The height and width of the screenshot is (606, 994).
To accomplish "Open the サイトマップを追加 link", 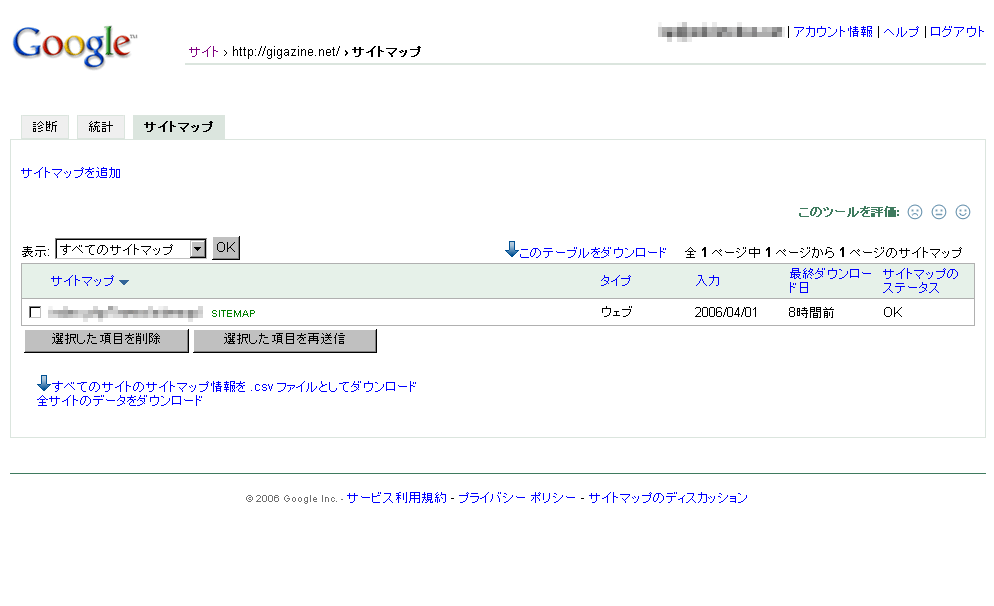I will pos(70,172).
